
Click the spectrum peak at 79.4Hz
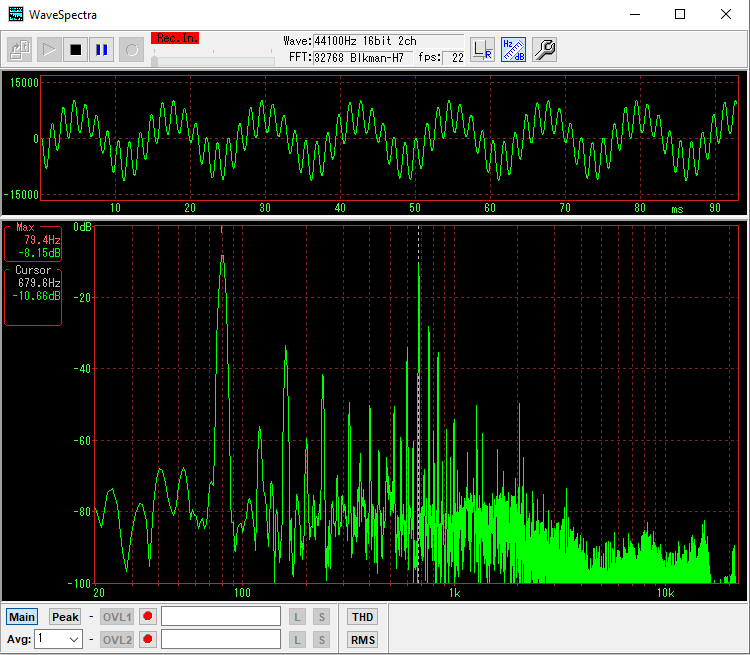(222, 257)
